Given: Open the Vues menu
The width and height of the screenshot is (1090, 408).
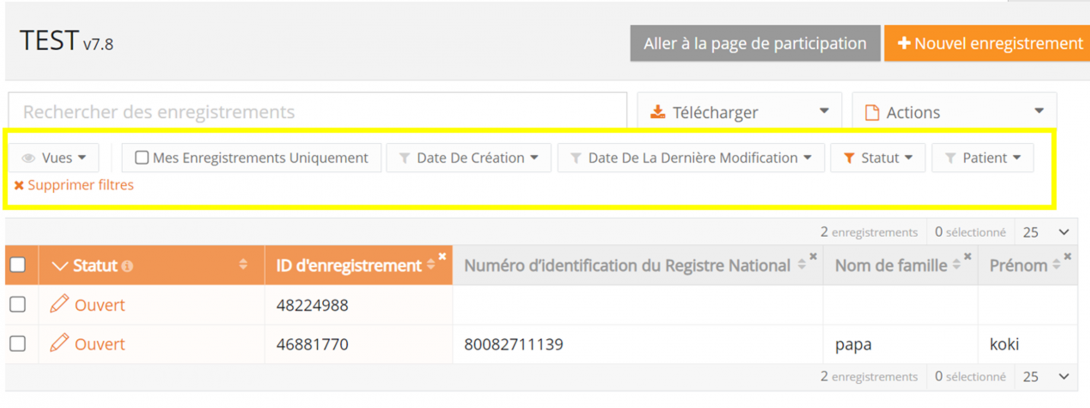Looking at the screenshot, I should (55, 158).
